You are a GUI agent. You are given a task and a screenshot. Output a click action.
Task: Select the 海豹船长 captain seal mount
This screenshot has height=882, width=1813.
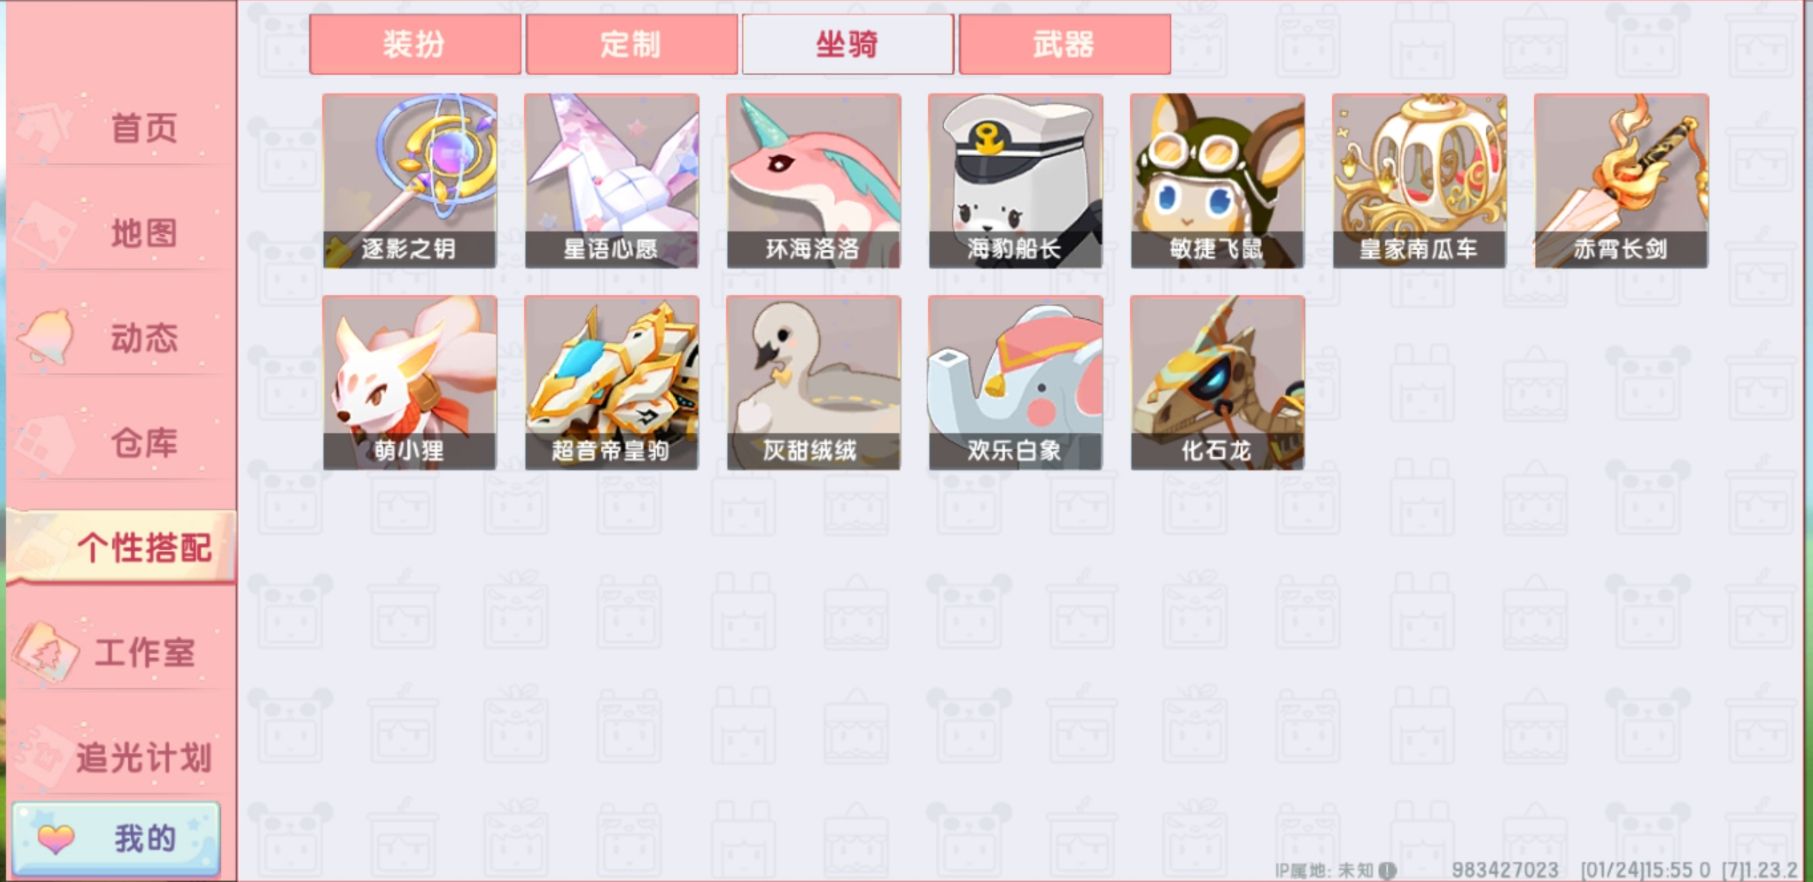tap(1015, 181)
